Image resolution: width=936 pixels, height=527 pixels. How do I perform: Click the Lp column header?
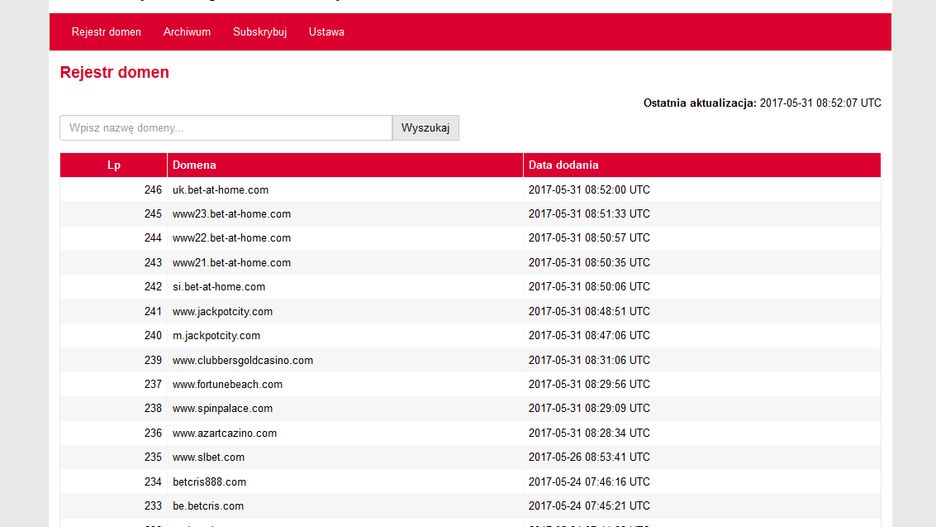tap(113, 165)
